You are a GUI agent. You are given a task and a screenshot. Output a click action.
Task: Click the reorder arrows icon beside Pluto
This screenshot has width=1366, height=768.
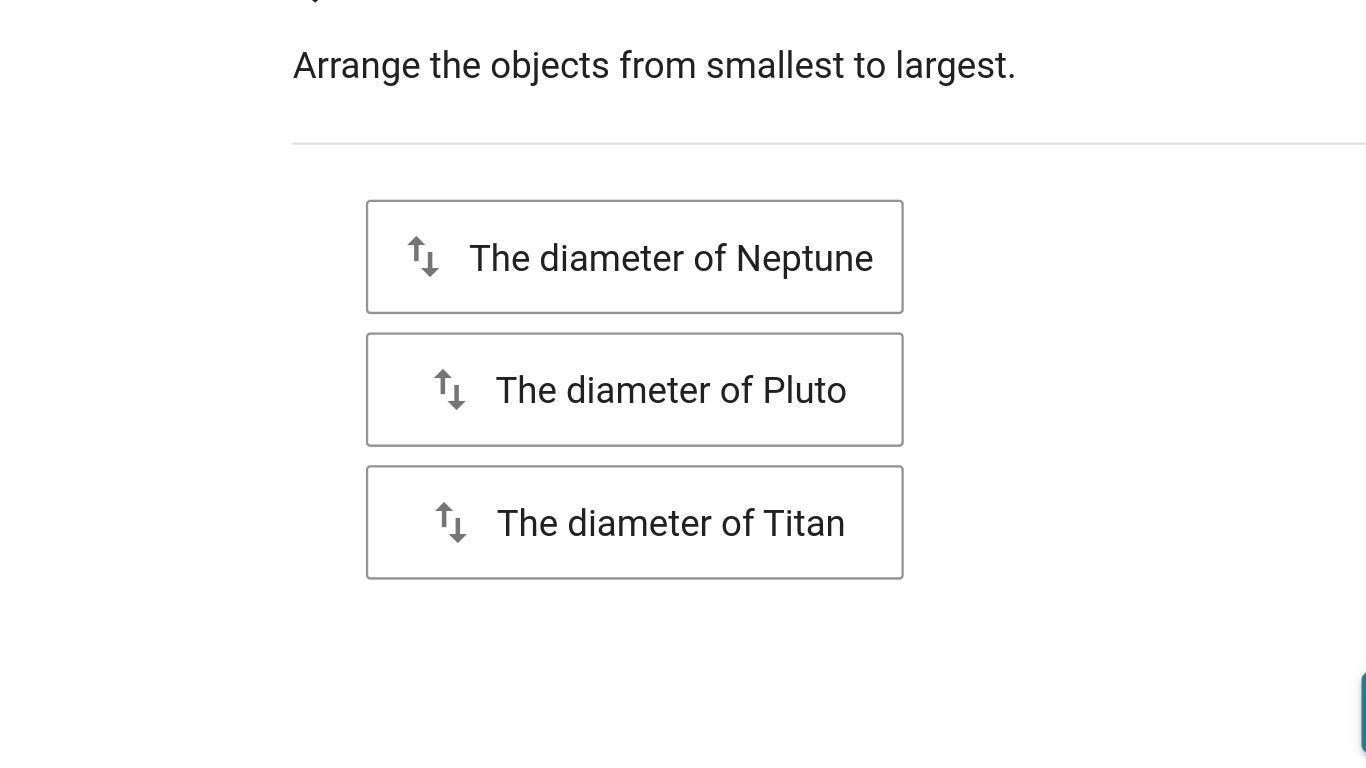click(x=449, y=390)
